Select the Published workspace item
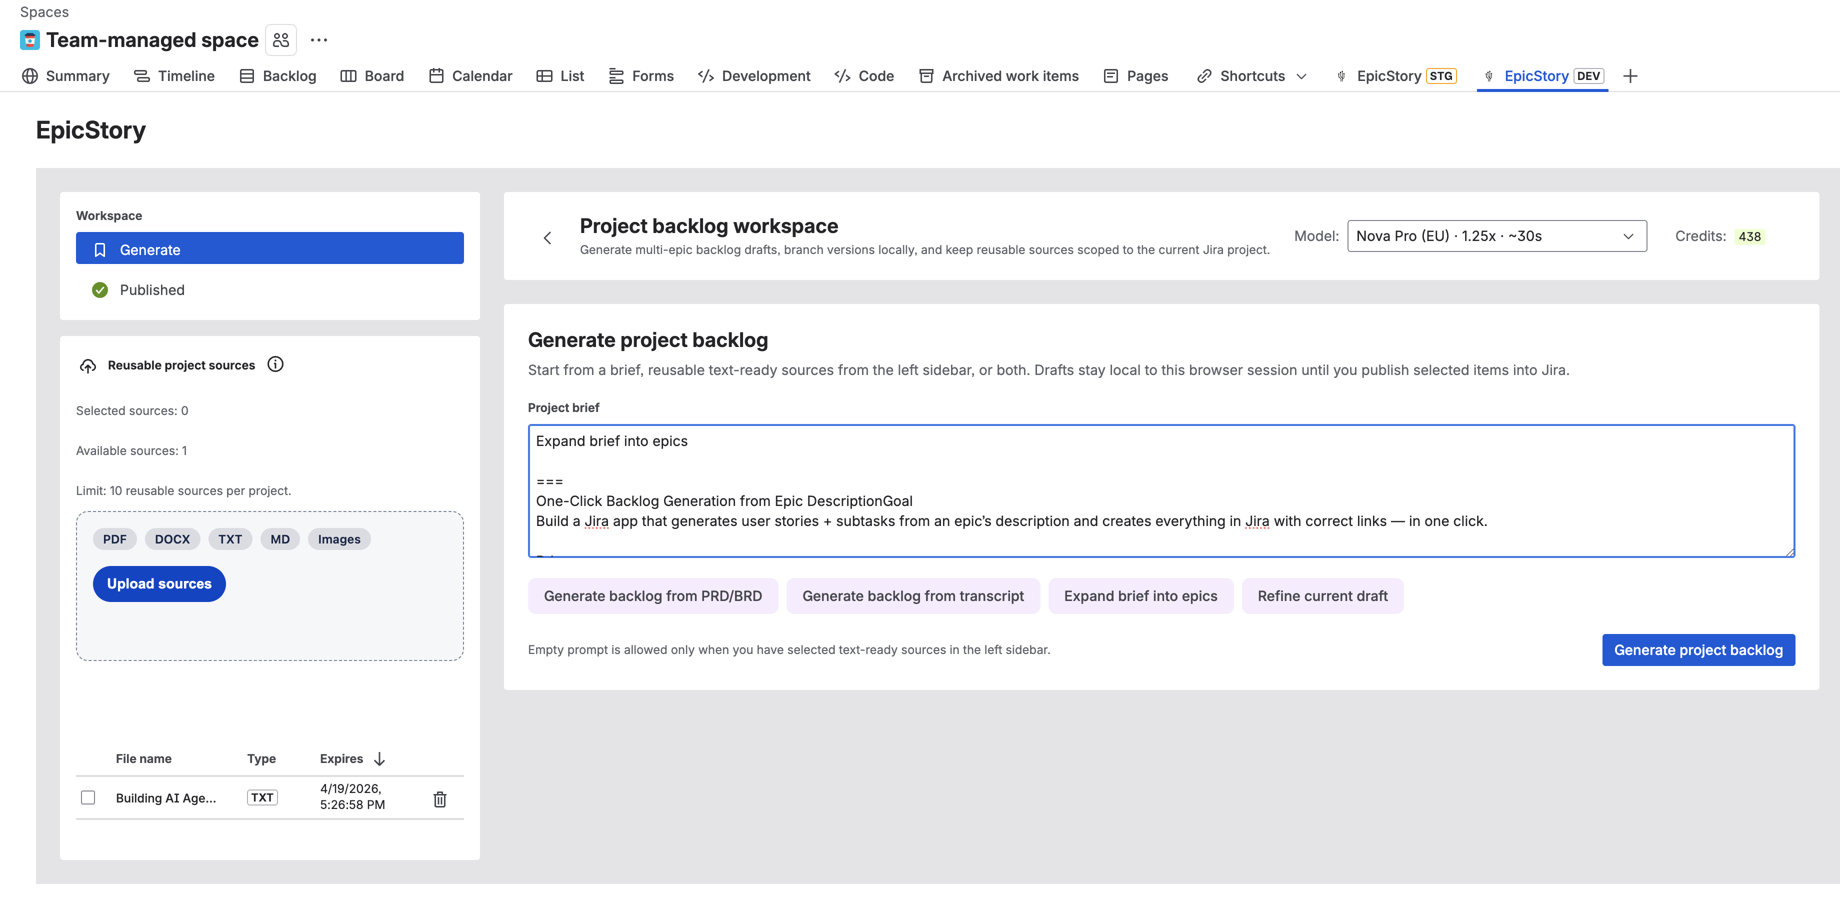1840x900 pixels. 151,290
